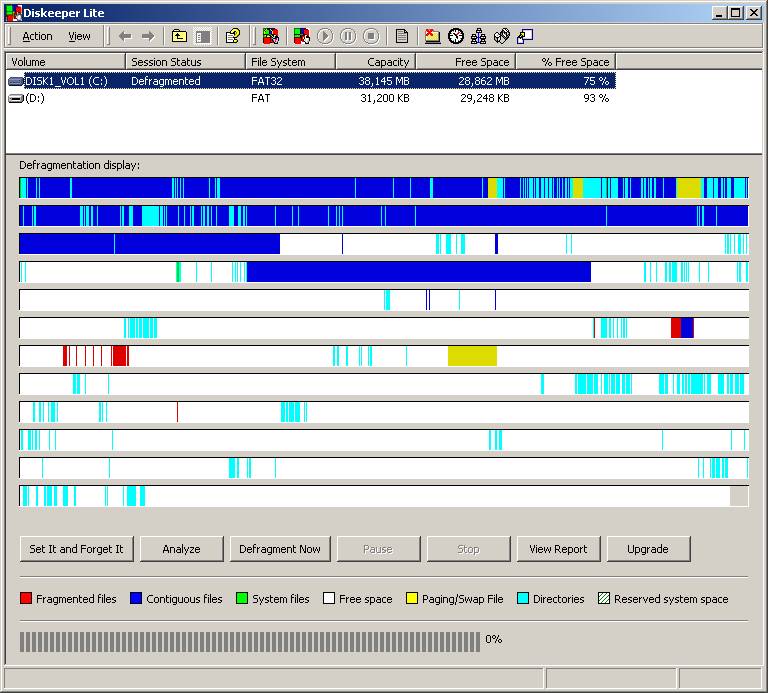Viewport: 768px width, 693px height.
Task: Click the large yellow paging file block
Action: [x=472, y=356]
